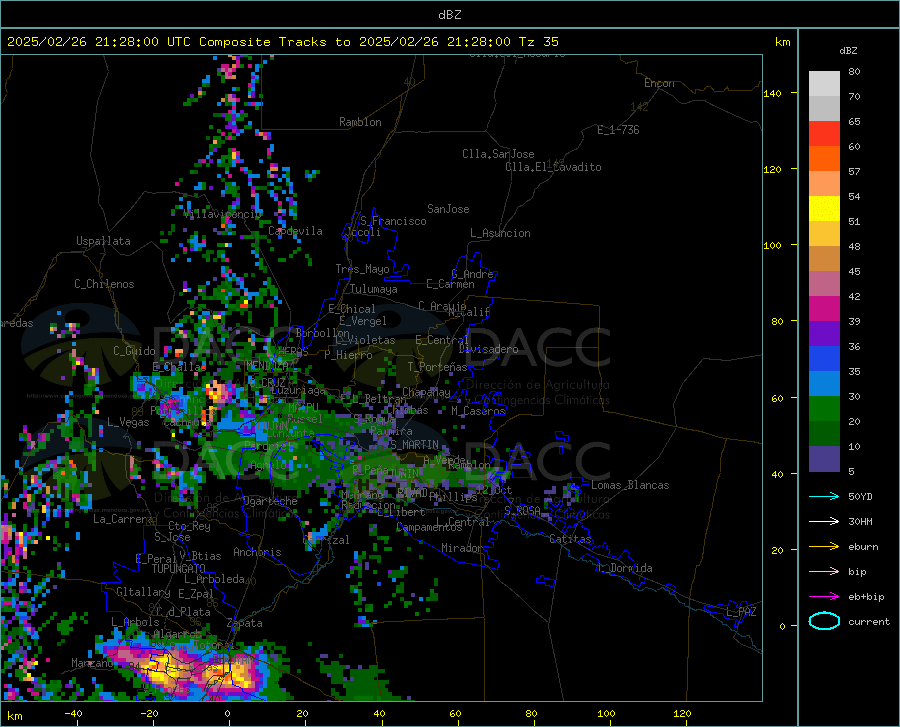
Task: Click the L_PAZ label
Action: click(741, 612)
